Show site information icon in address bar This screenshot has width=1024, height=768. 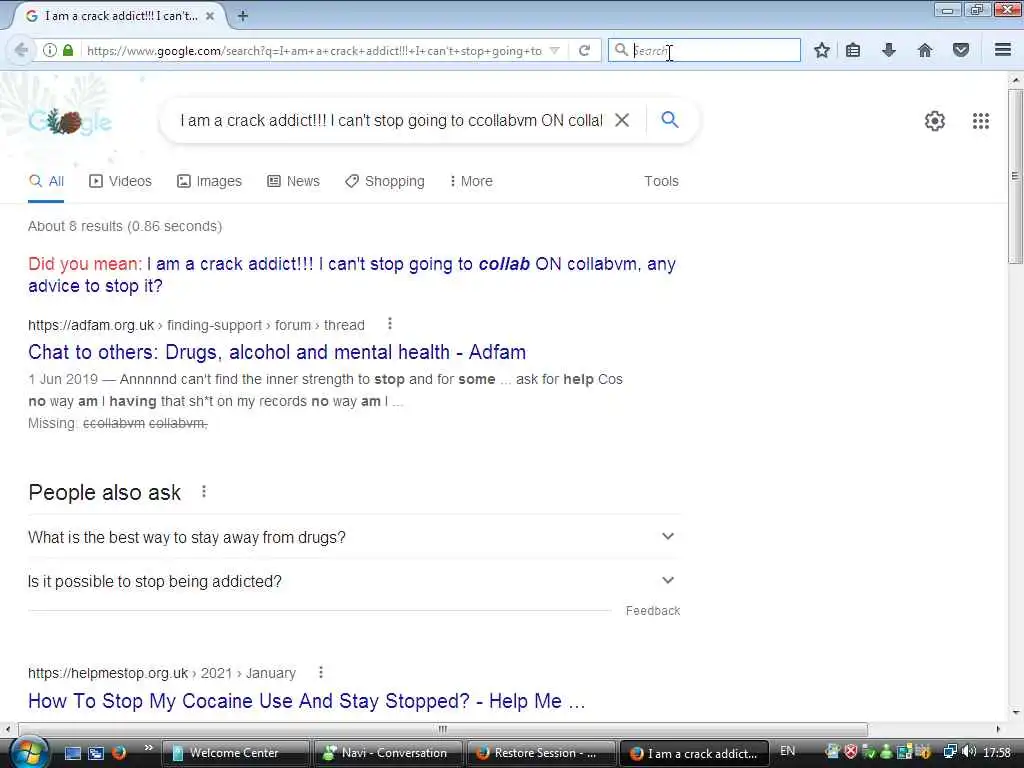tap(50, 50)
